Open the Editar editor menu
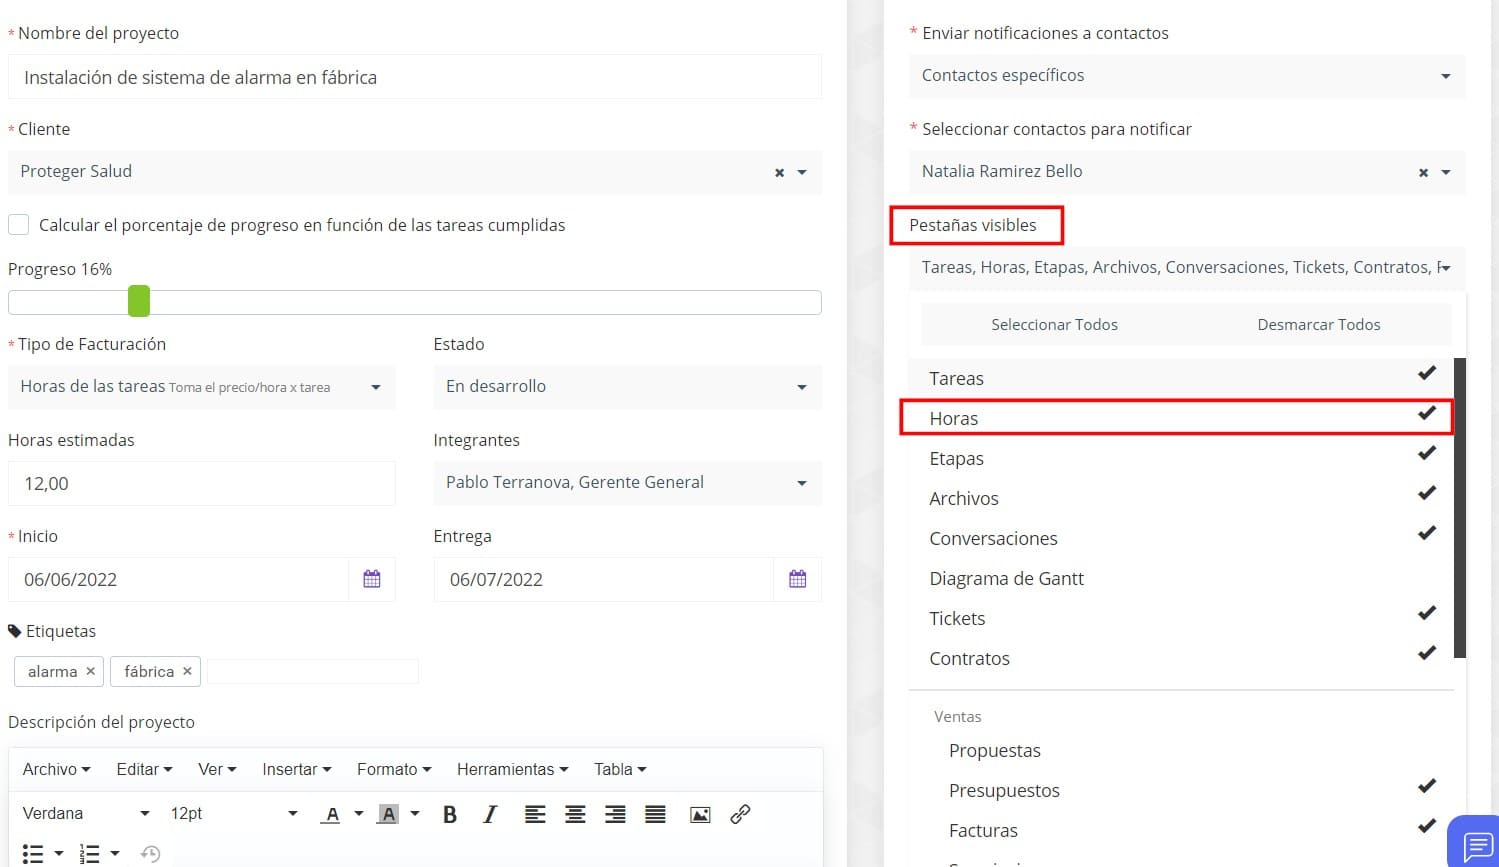 pyautogui.click(x=144, y=769)
